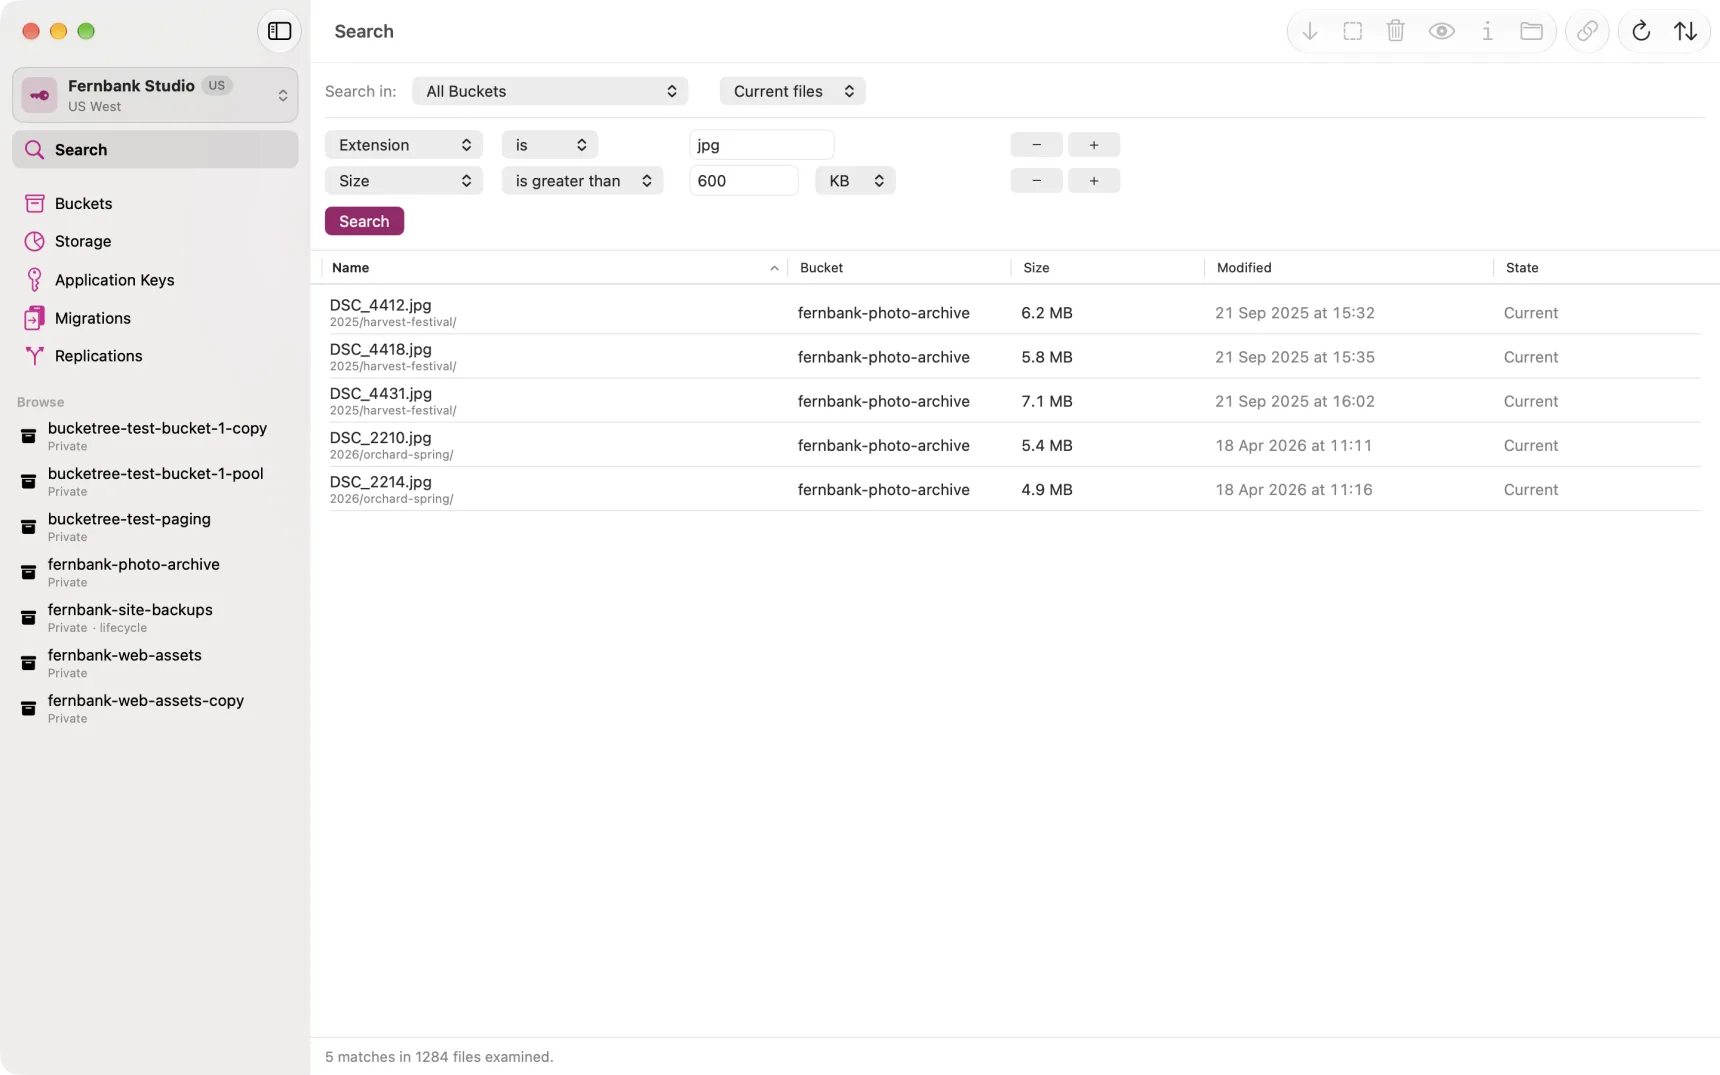Browse the bucketree-test-paging bucket
Viewport: 1720px width, 1075px height.
point(155,527)
